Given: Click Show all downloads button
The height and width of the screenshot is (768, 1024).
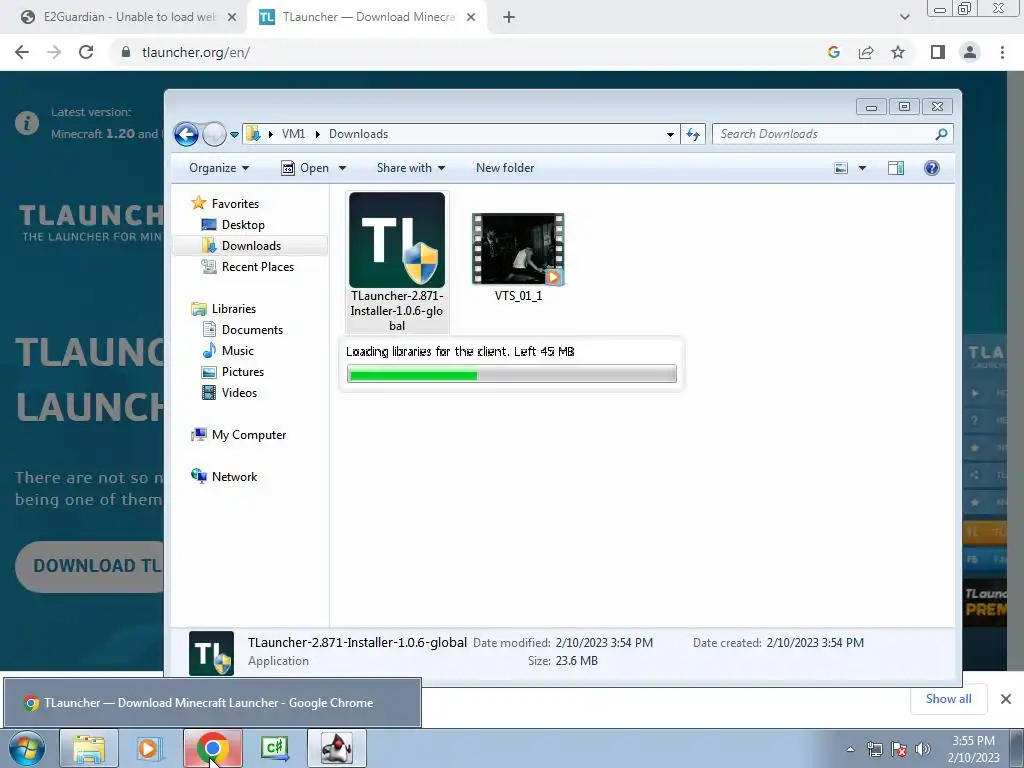Looking at the screenshot, I should (x=948, y=699).
